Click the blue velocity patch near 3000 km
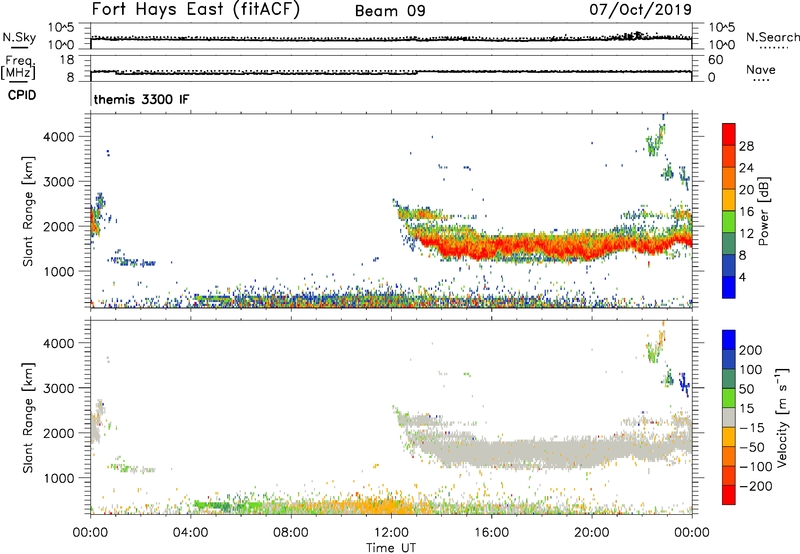The height and width of the screenshot is (554, 800). [x=684, y=383]
